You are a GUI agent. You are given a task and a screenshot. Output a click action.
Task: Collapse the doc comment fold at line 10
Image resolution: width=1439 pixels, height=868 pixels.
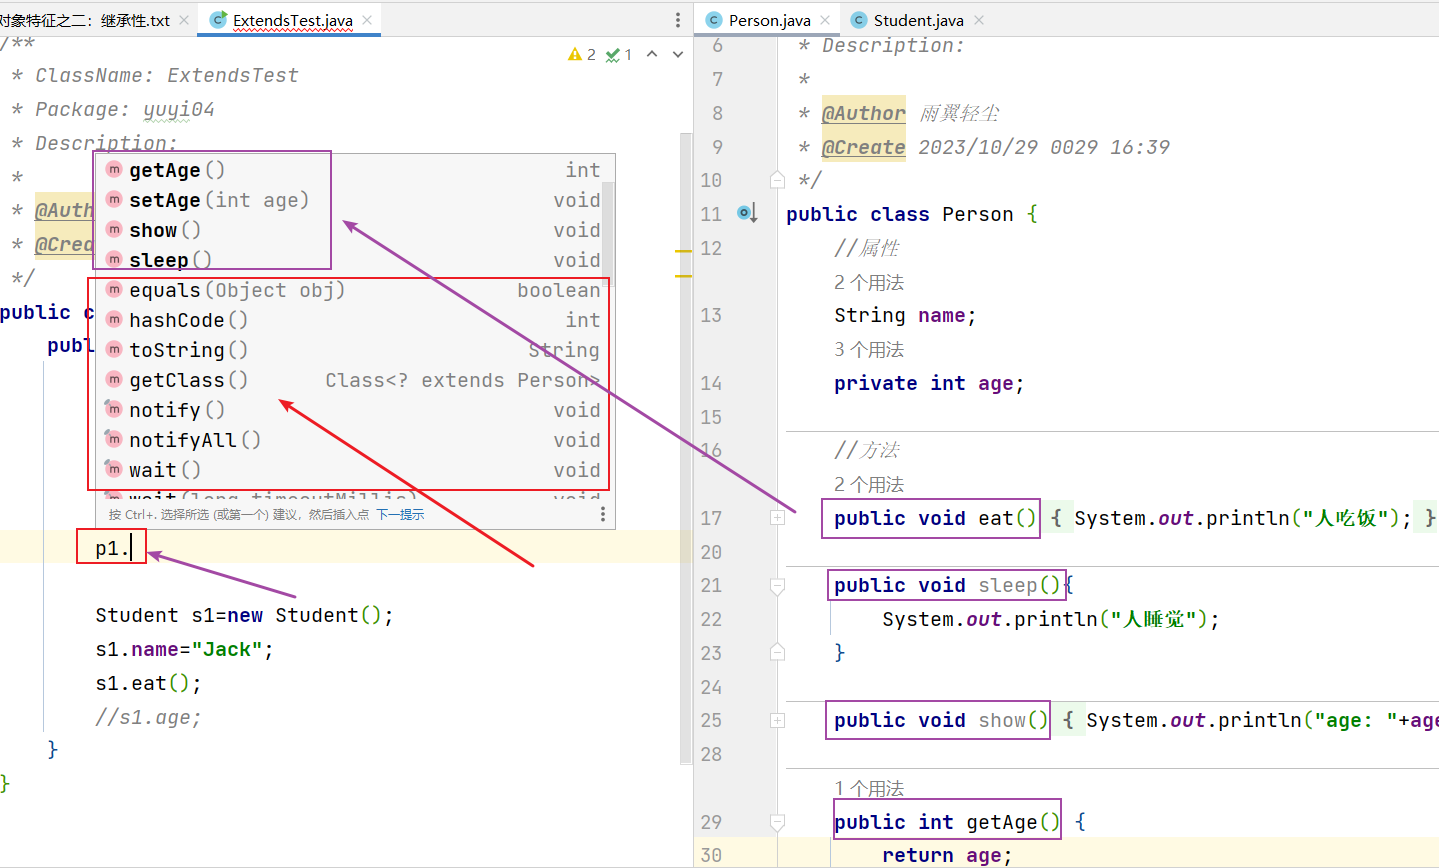tap(777, 180)
